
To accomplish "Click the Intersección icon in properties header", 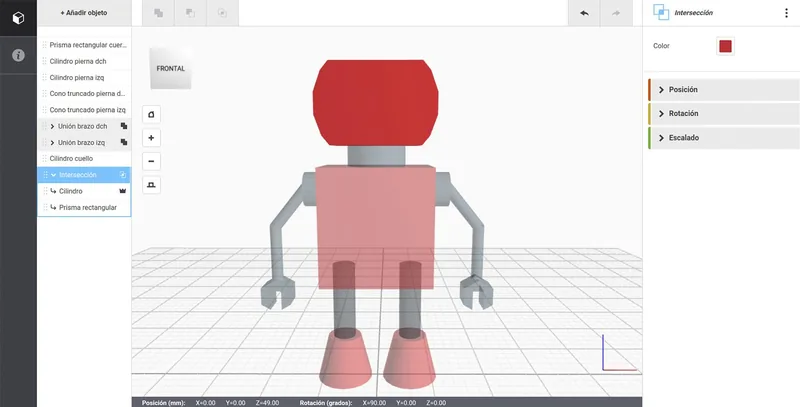I will (x=661, y=12).
